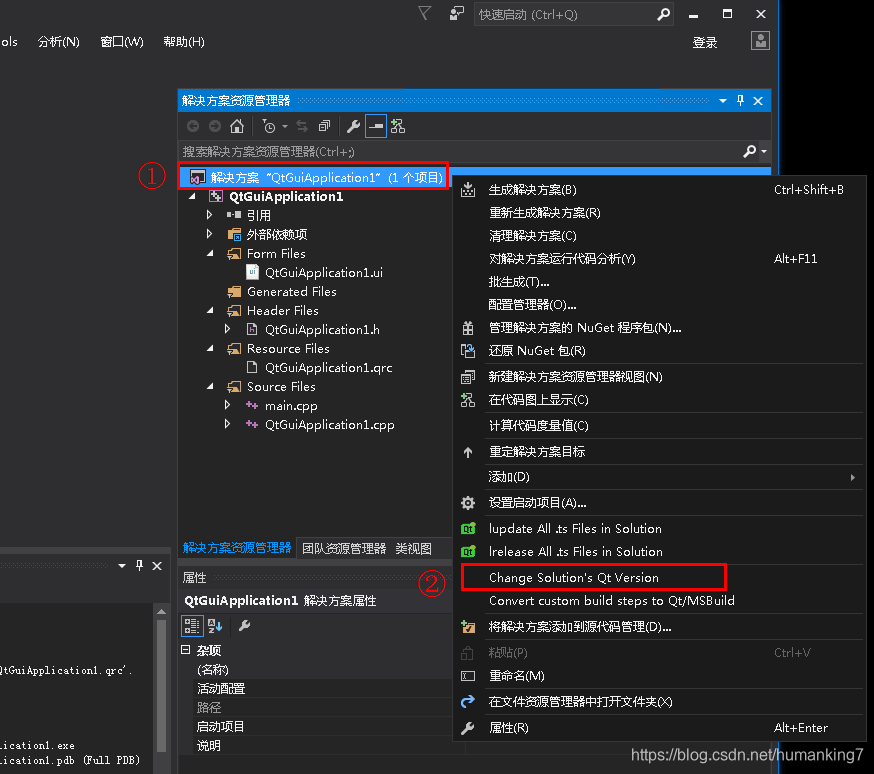Collapse the Source Files folder

coord(210,386)
